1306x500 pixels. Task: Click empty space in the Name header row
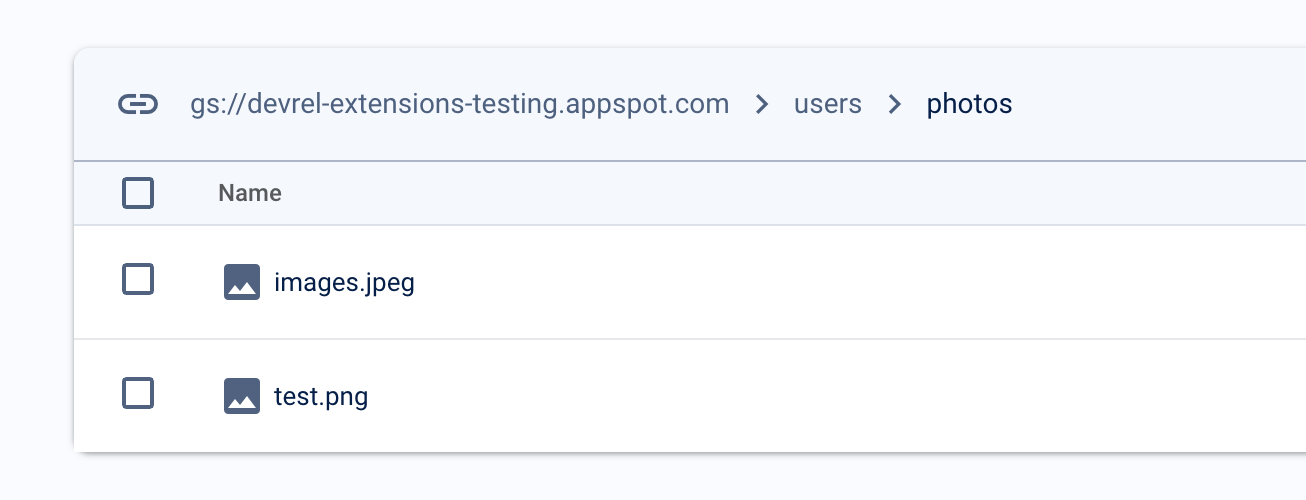800,193
